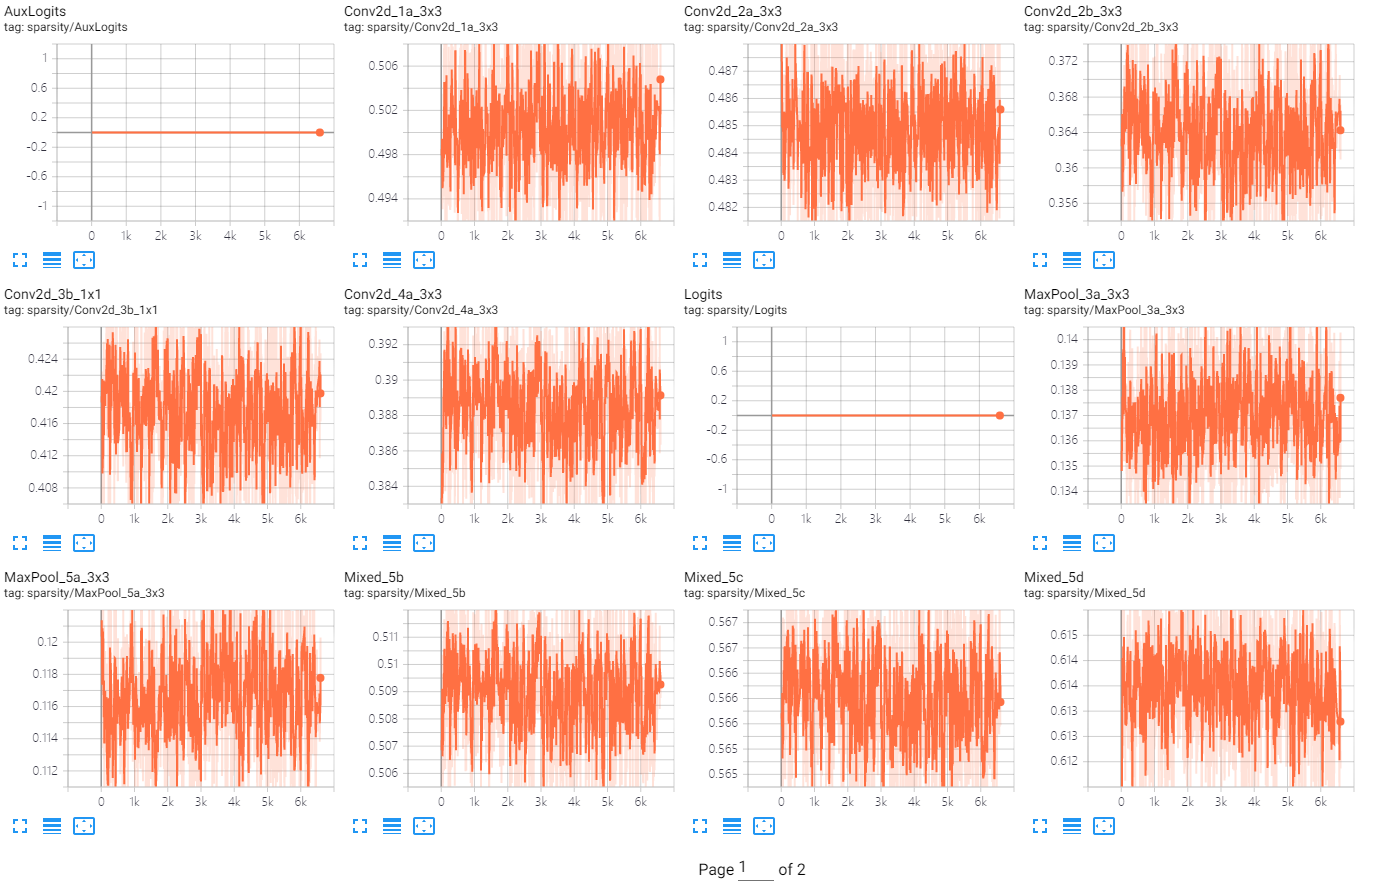Toggle log scale on the Mixed_5b chart
Viewport: 1386px width, 889px height.
tap(392, 826)
